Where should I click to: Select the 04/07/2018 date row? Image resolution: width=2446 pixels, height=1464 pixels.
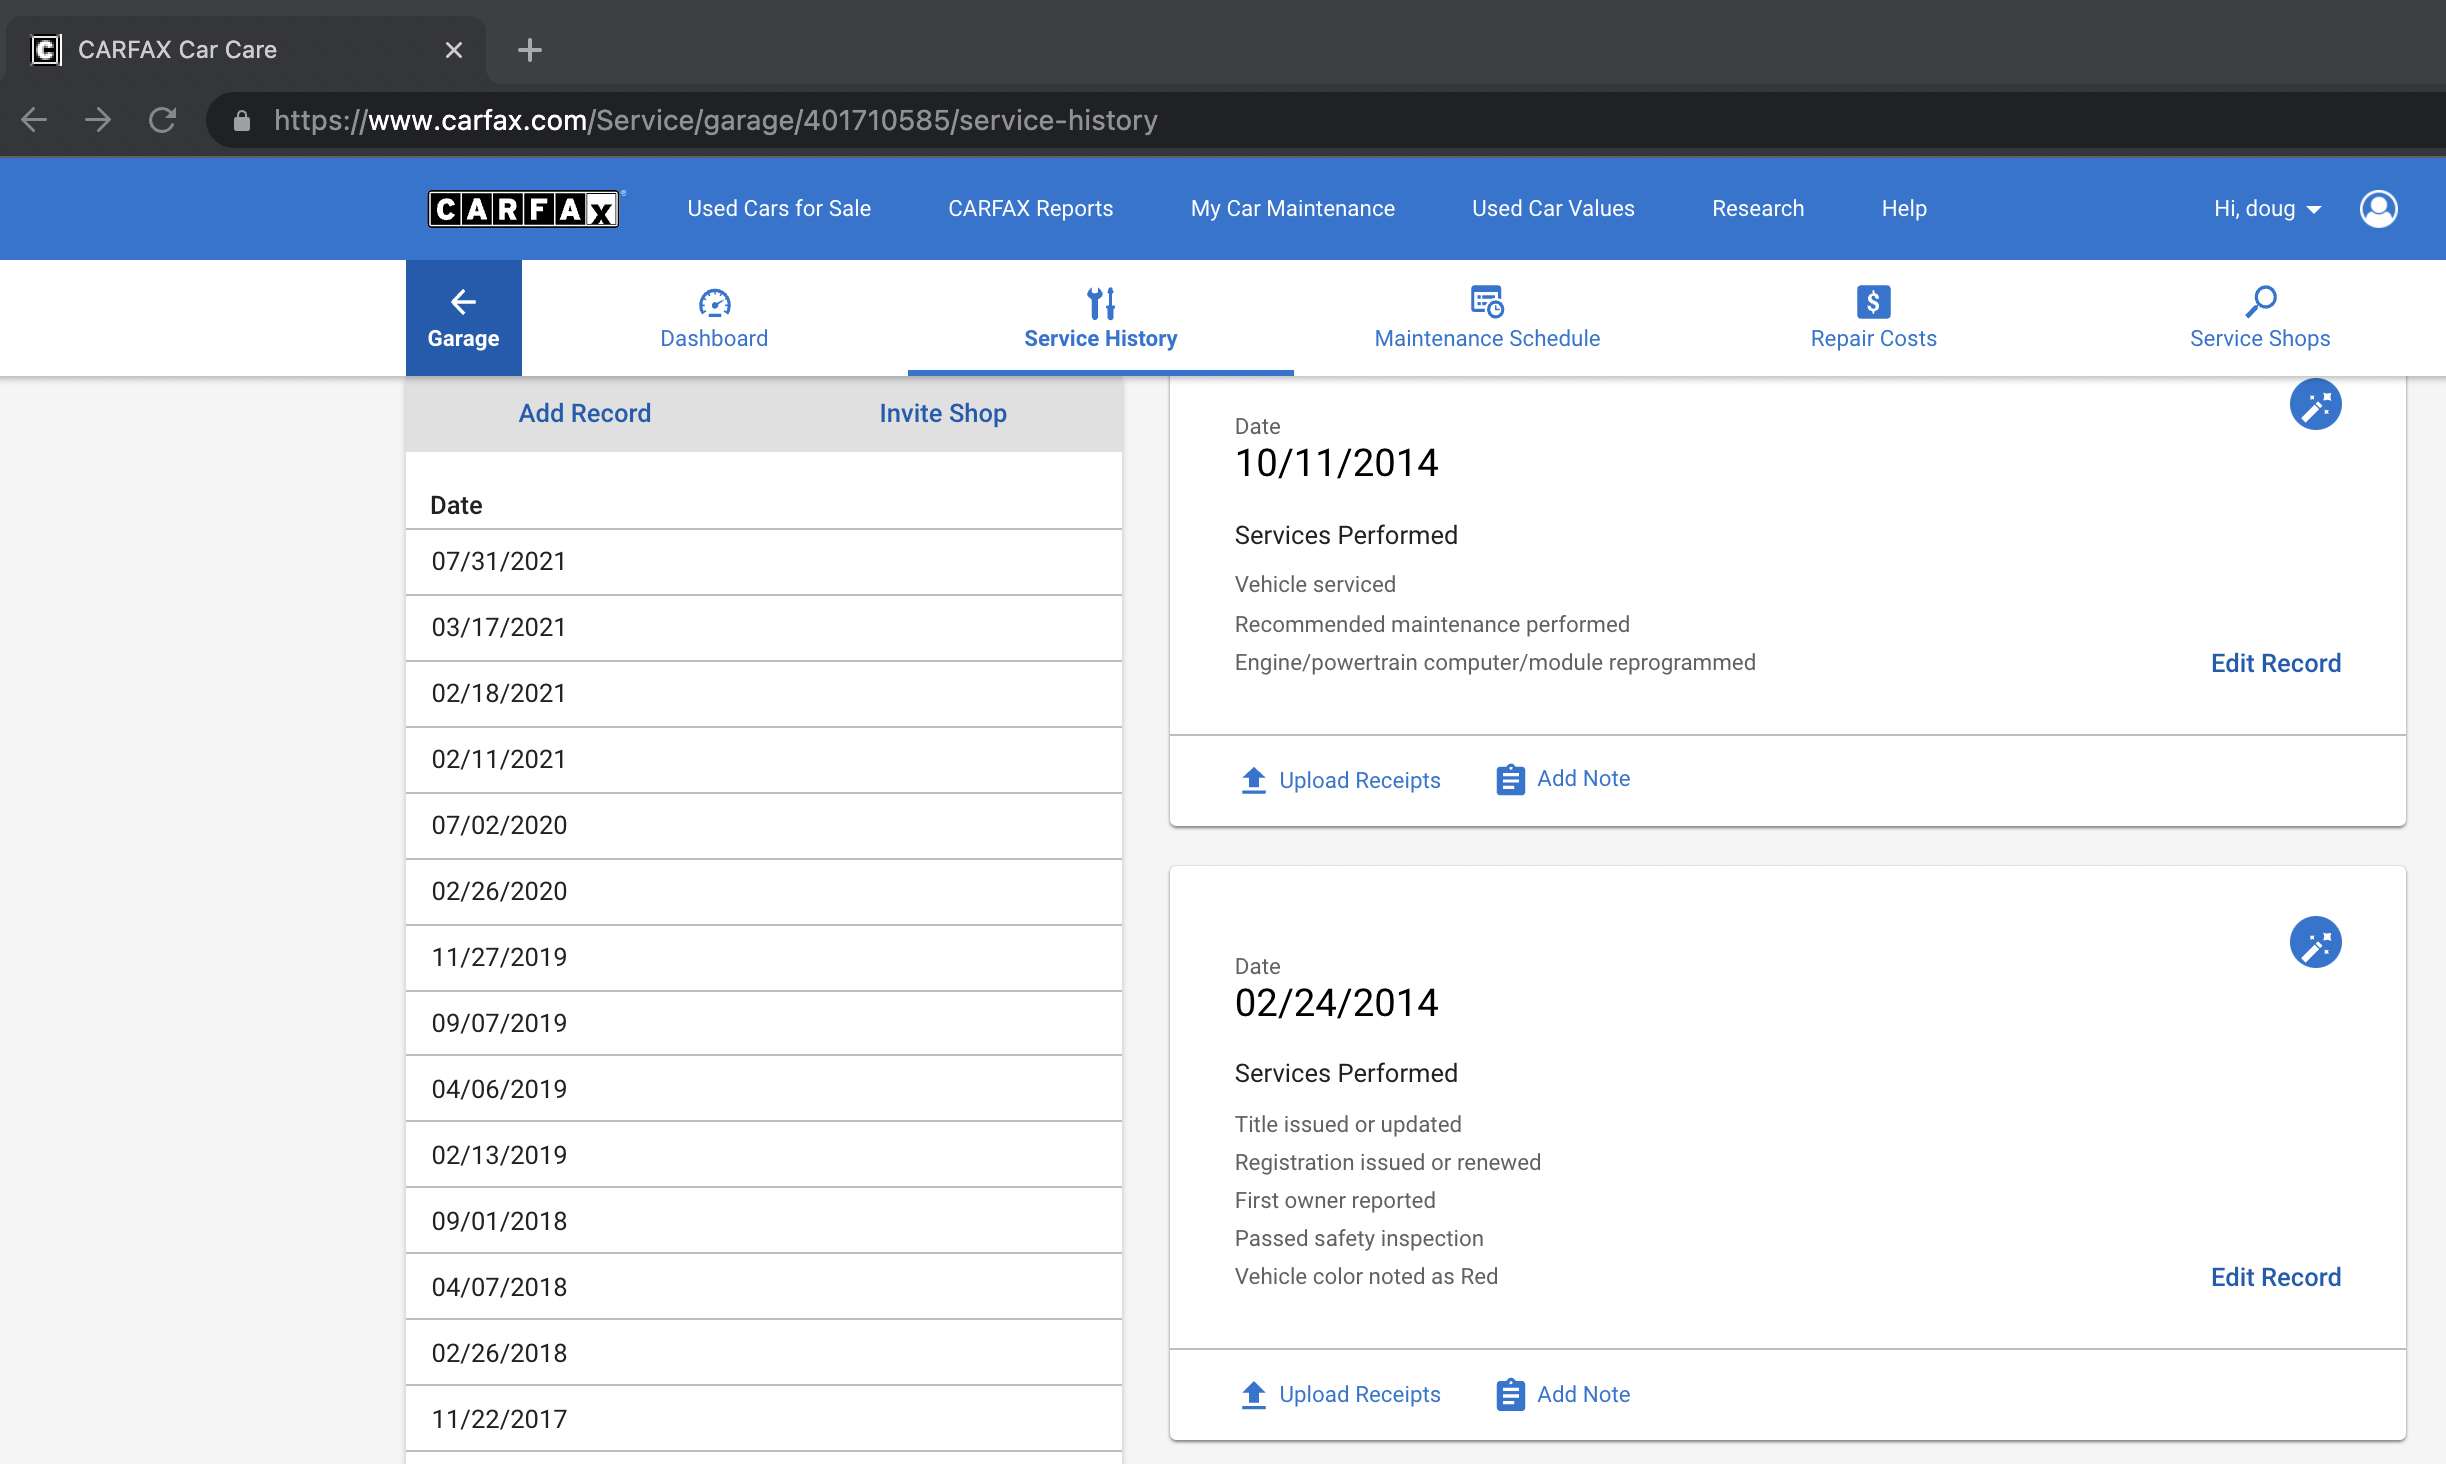click(764, 1287)
